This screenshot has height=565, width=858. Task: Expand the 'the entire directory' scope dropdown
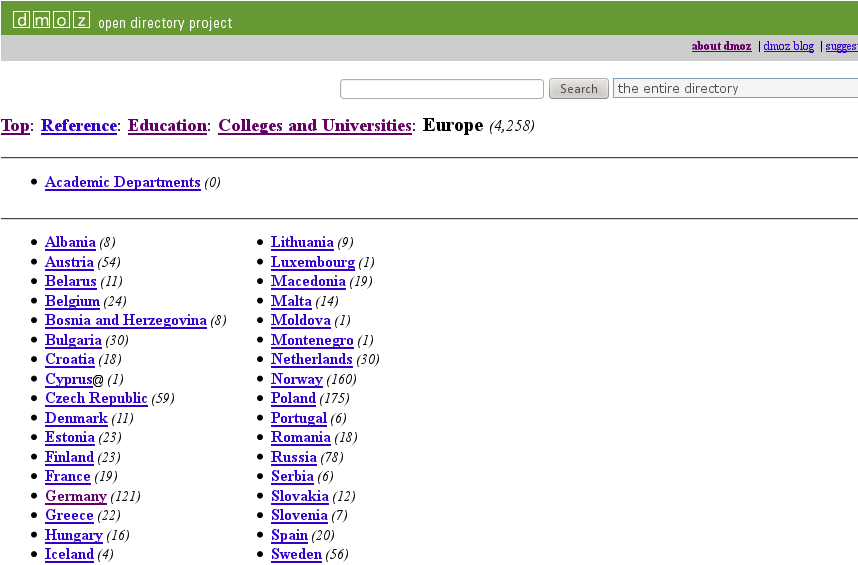[x=735, y=89]
